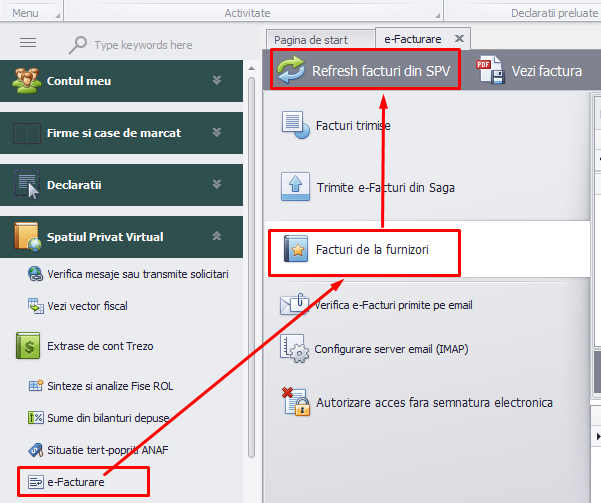The image size is (601, 503).
Task: Click sidebar scrollbar up arrow
Action: click(x=251, y=69)
